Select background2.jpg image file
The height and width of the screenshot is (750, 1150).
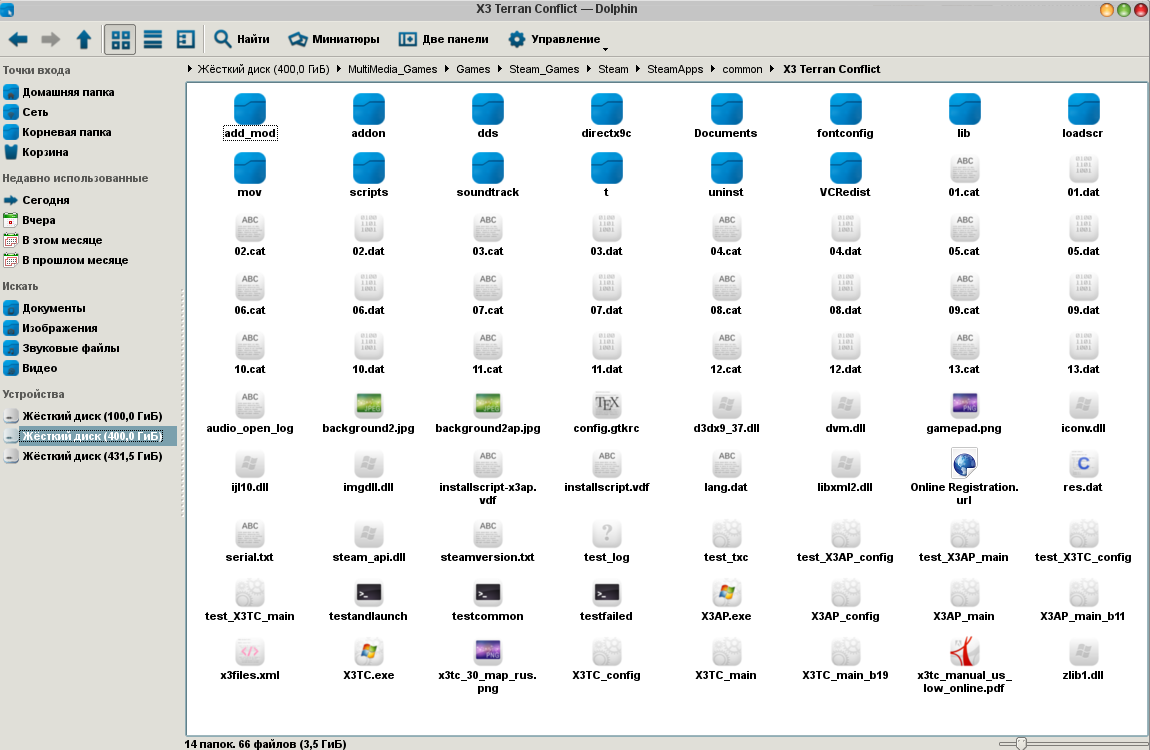369,412
